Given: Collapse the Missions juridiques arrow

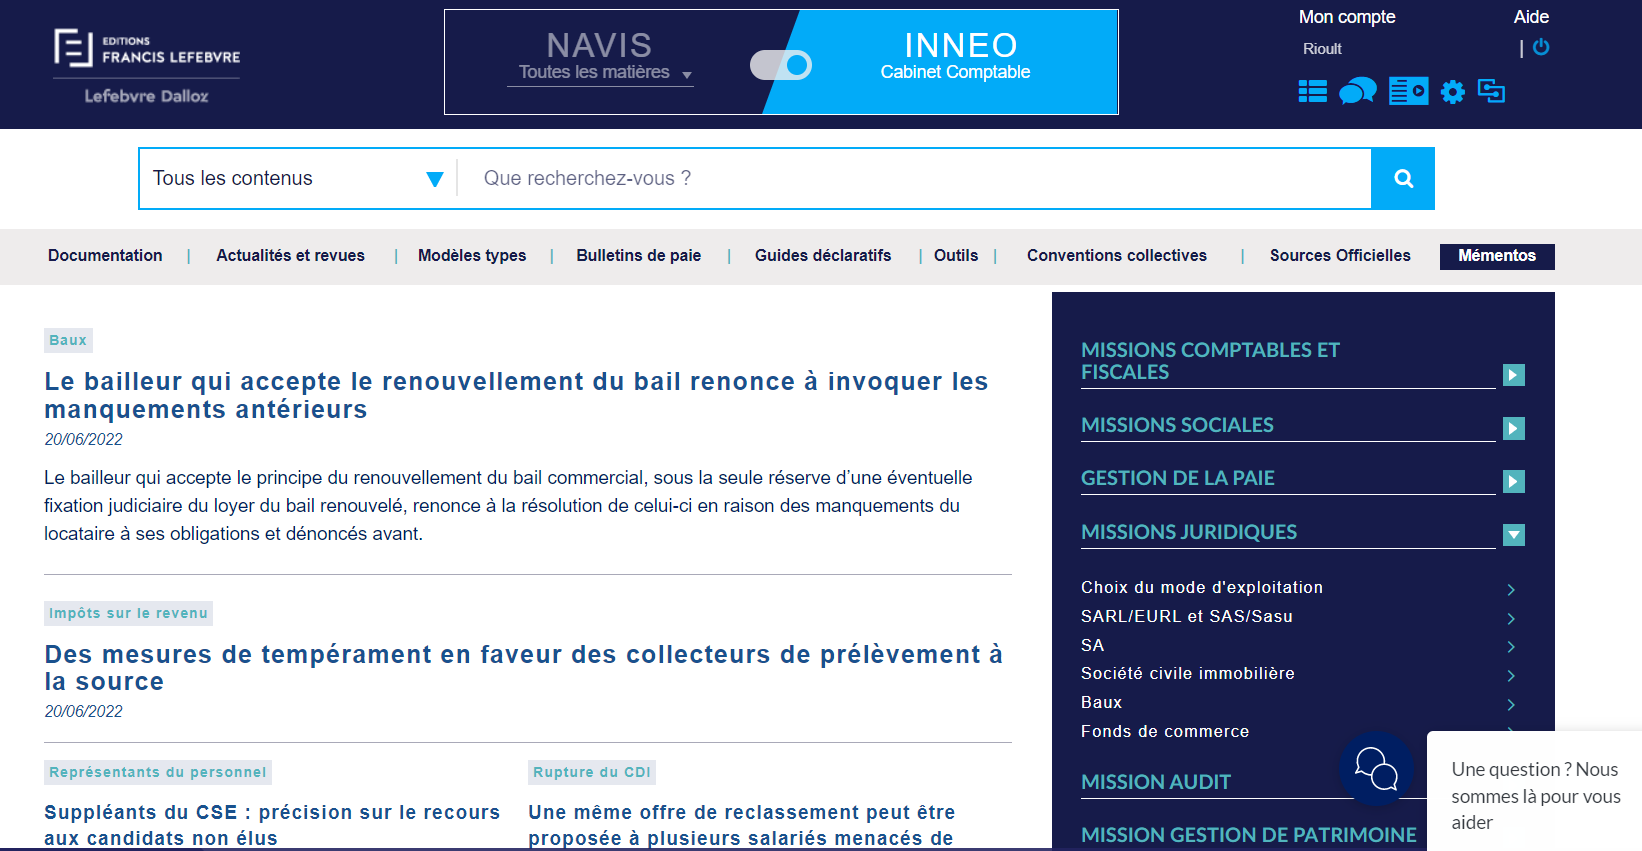Looking at the screenshot, I should pyautogui.click(x=1514, y=535).
